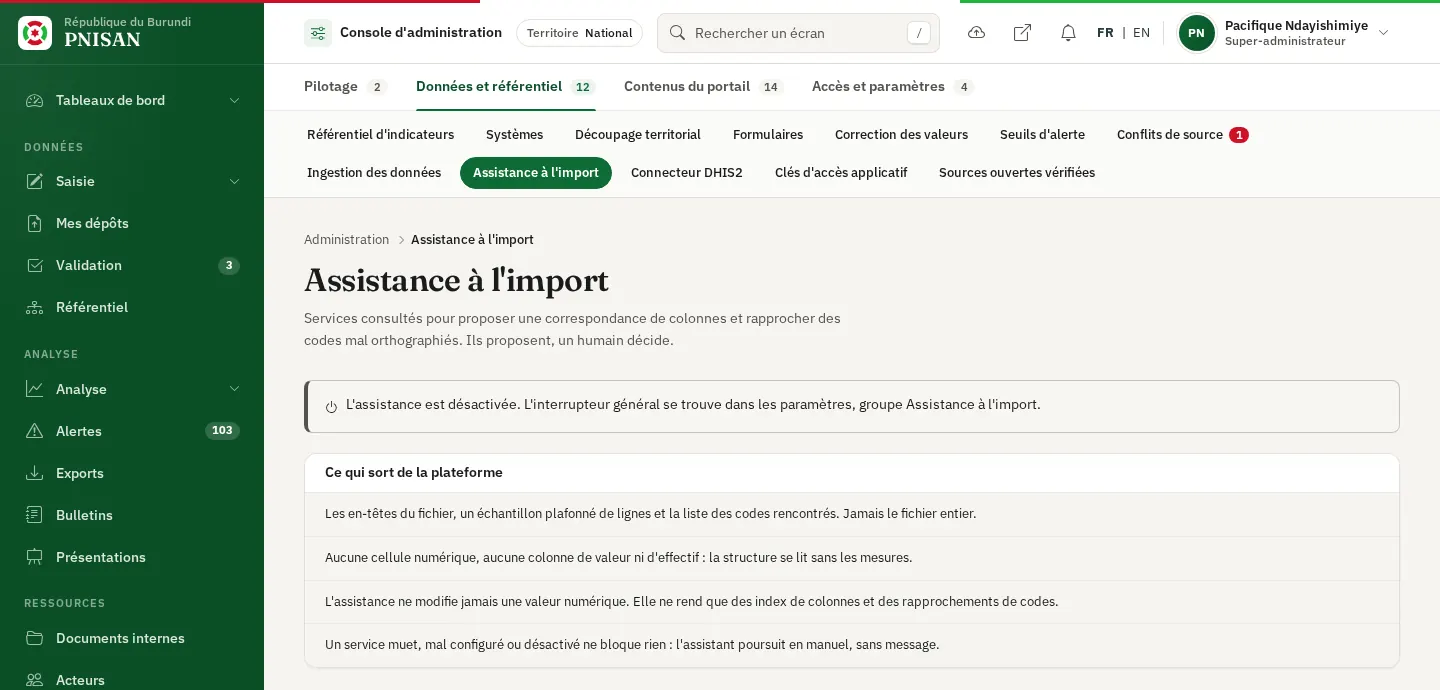Switch to the Pilotage tab
This screenshot has height=690, width=1440.
click(344, 87)
